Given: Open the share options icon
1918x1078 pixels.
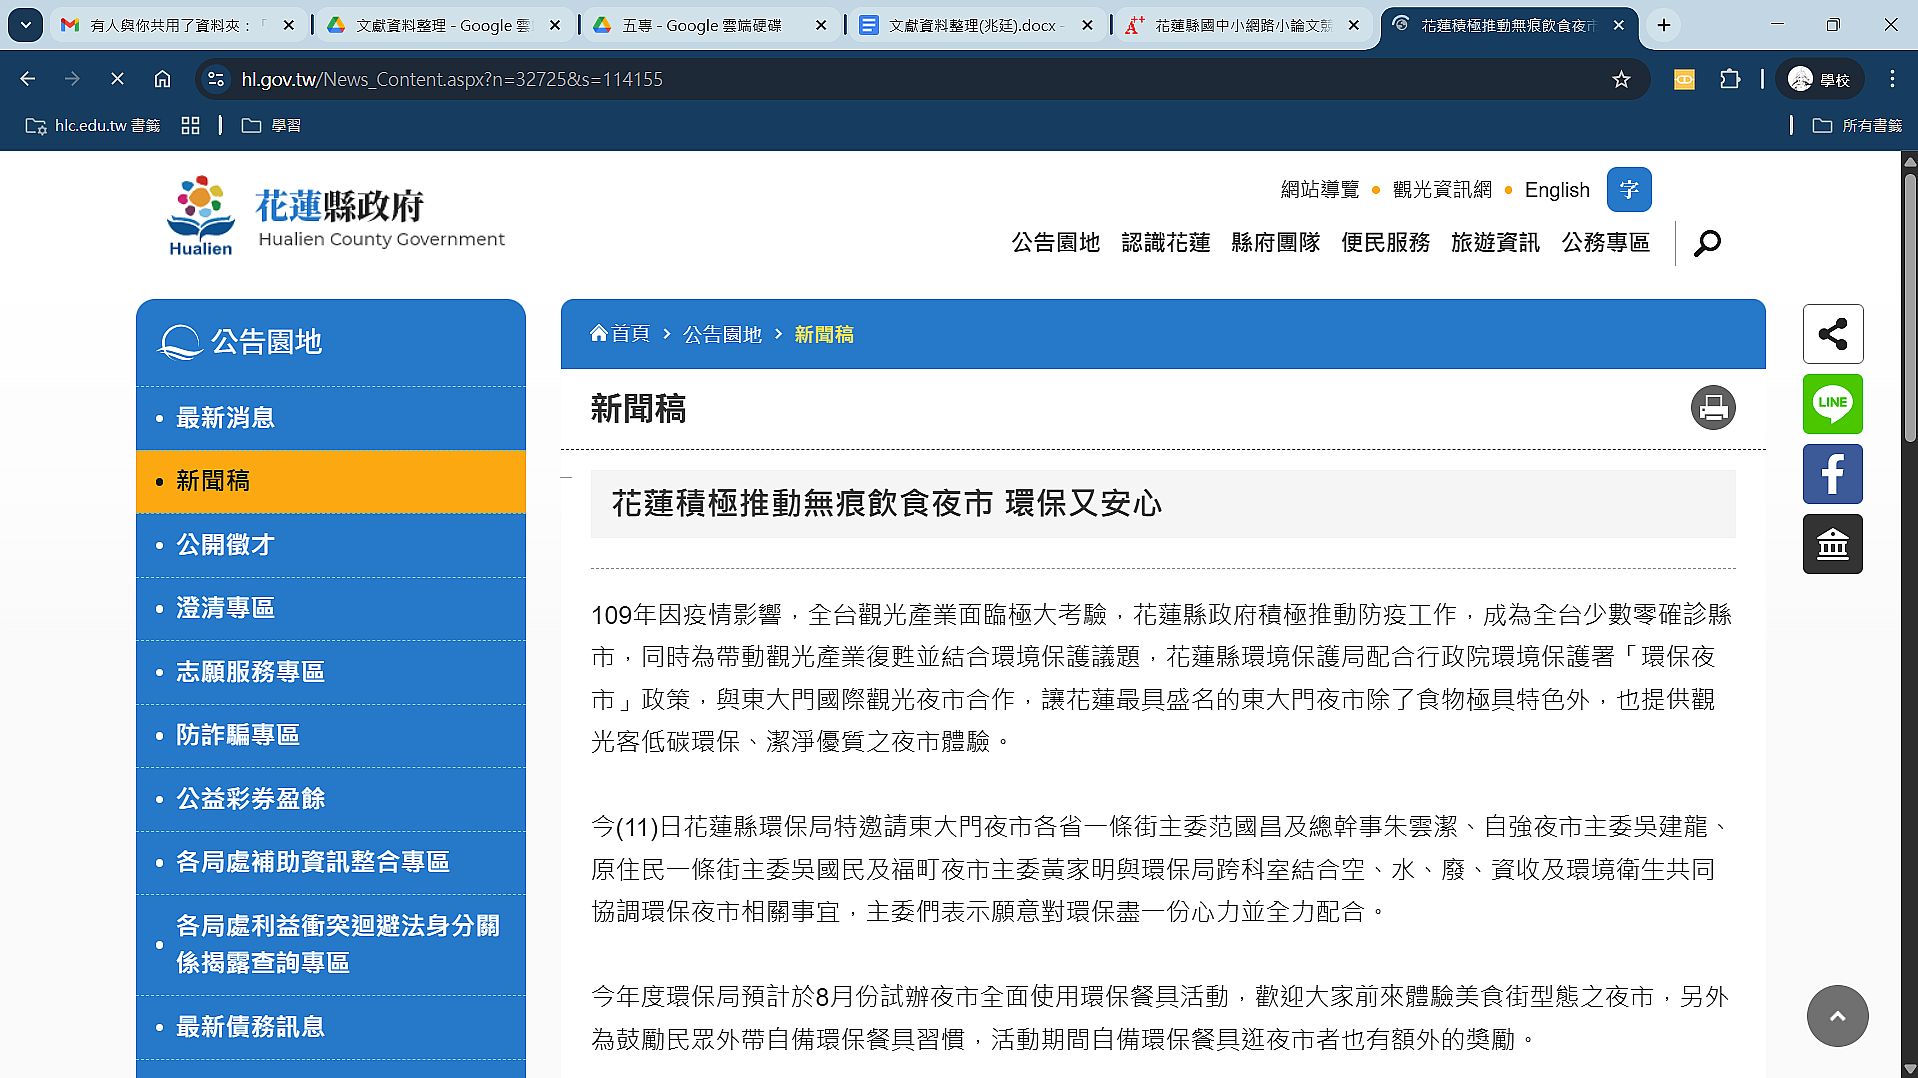Looking at the screenshot, I should (1832, 334).
